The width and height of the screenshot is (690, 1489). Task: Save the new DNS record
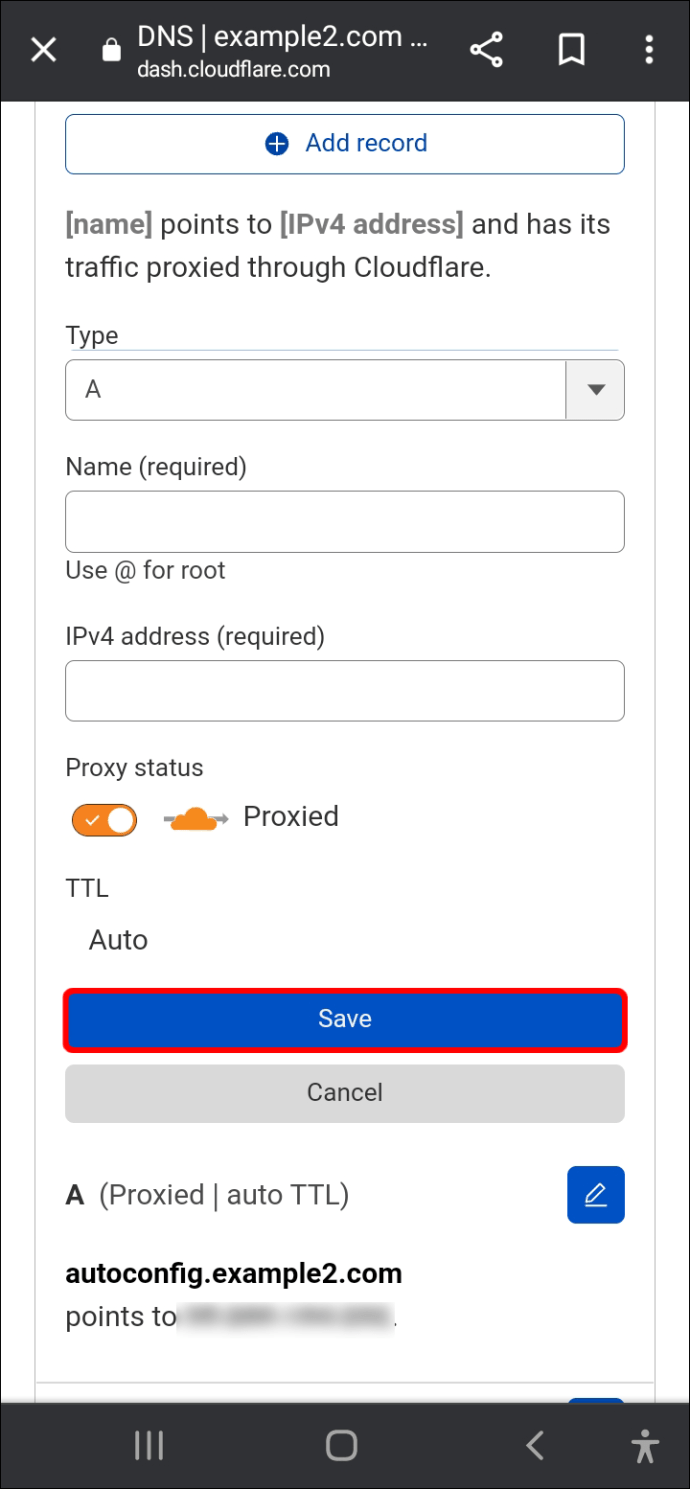click(345, 1019)
